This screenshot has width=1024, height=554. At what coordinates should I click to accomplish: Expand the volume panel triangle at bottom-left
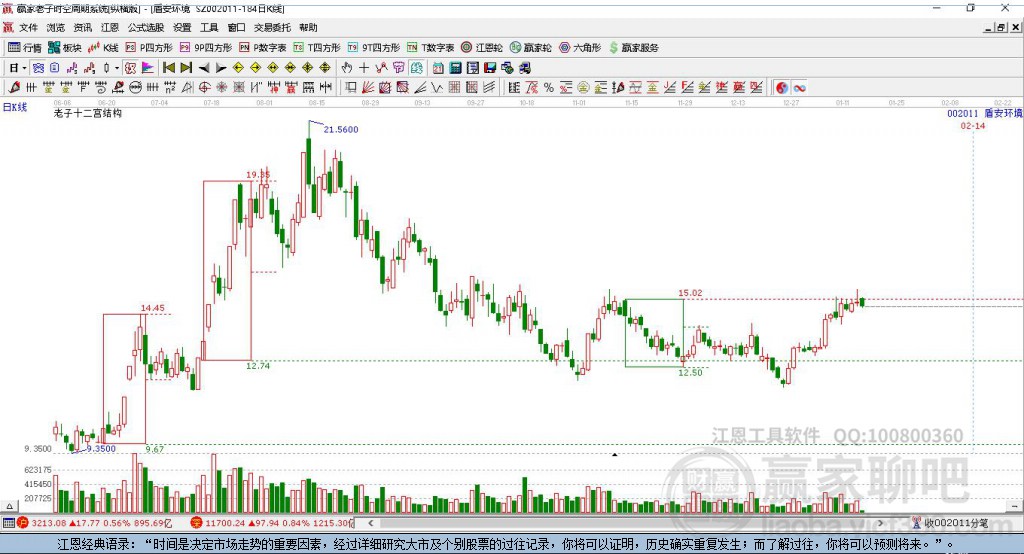(x=9, y=506)
